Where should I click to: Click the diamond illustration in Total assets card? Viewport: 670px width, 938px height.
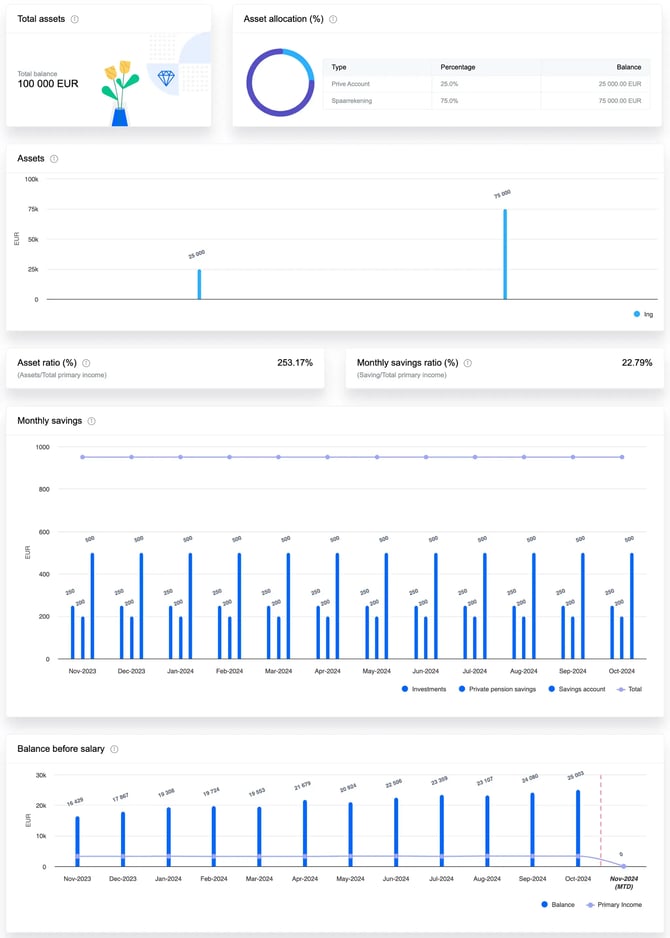click(x=166, y=78)
